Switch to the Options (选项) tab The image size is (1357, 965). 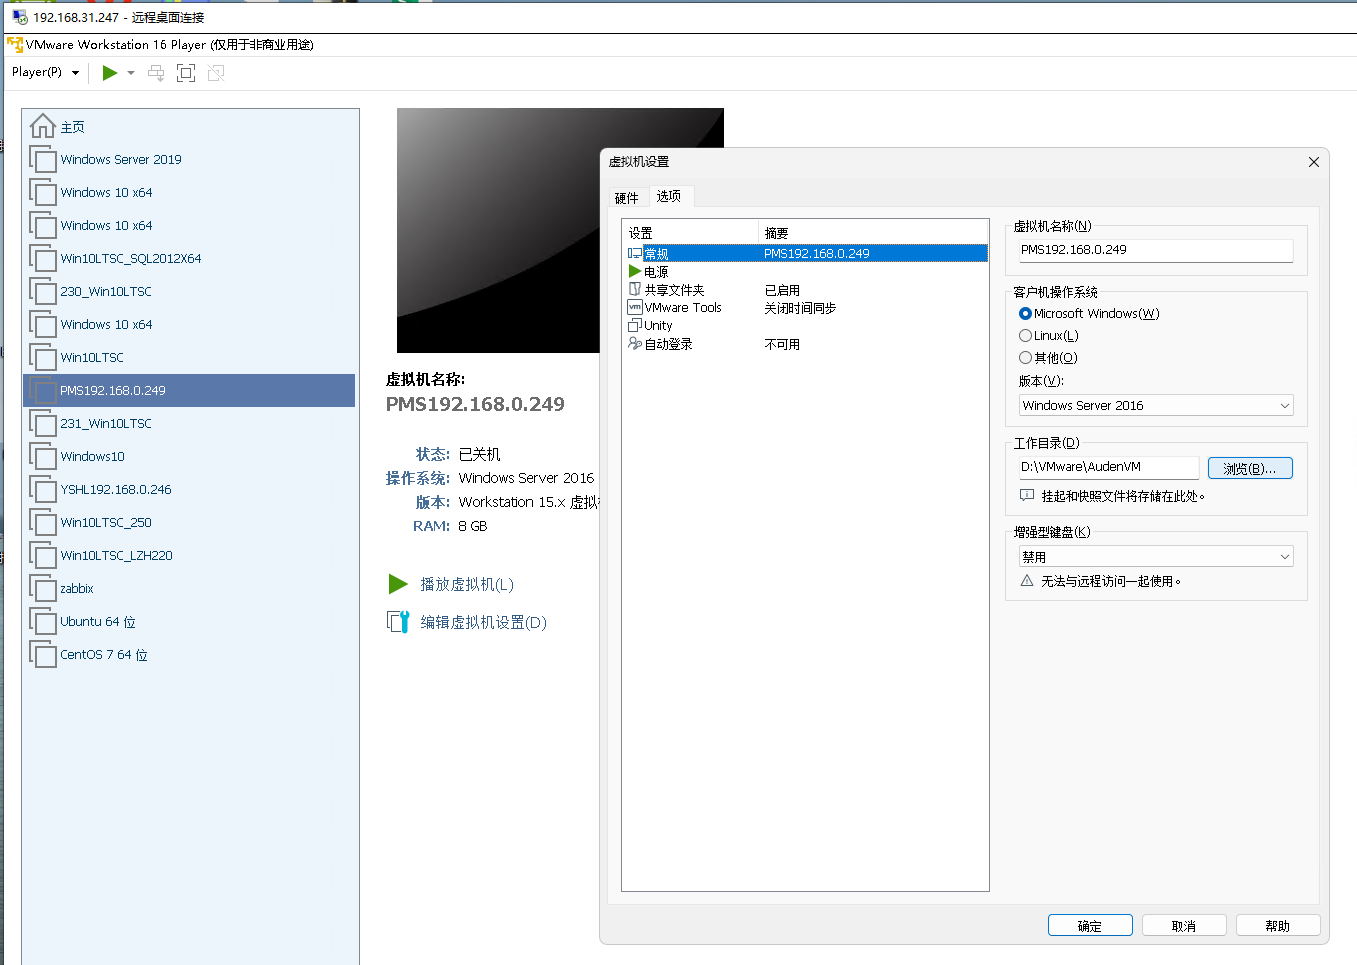[669, 197]
